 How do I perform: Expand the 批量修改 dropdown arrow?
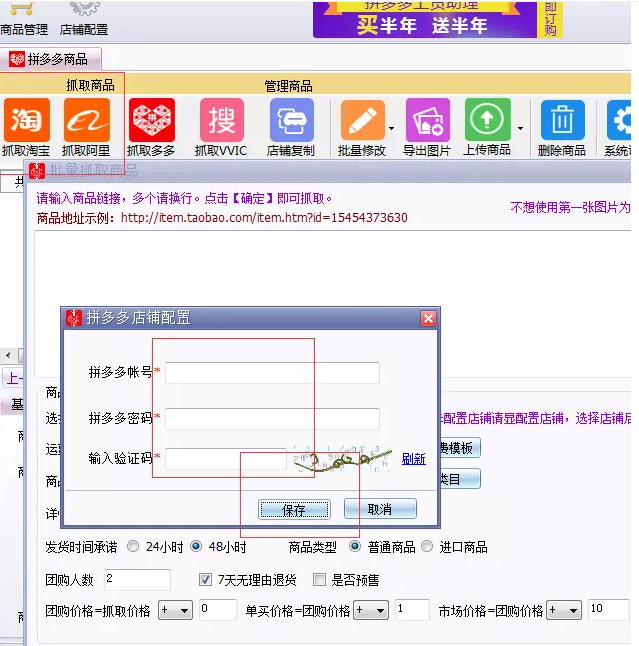coord(391,129)
